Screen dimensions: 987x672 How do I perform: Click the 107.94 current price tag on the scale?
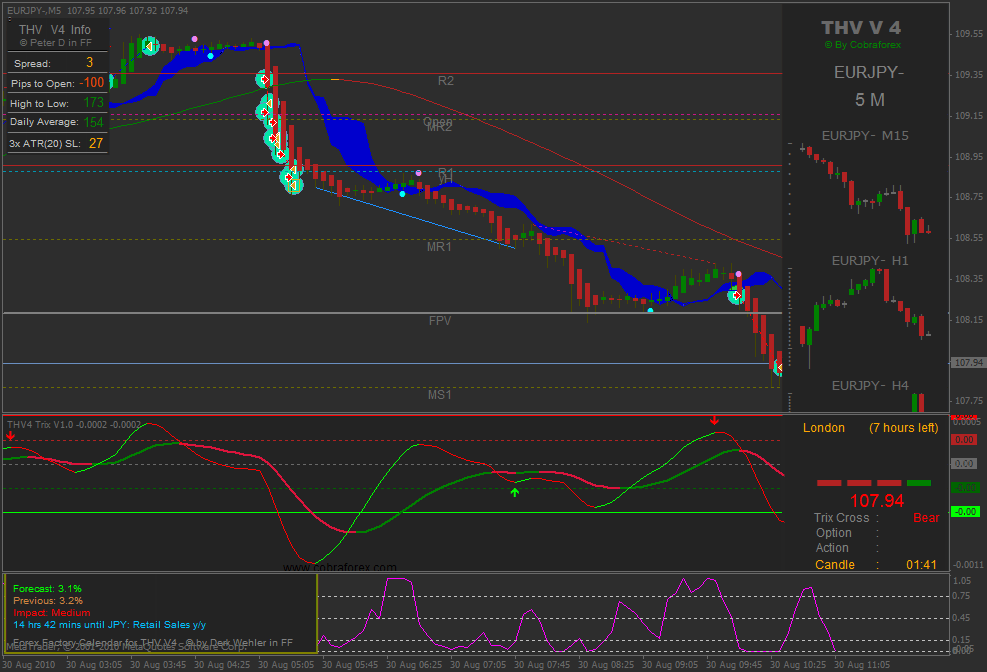coord(968,362)
